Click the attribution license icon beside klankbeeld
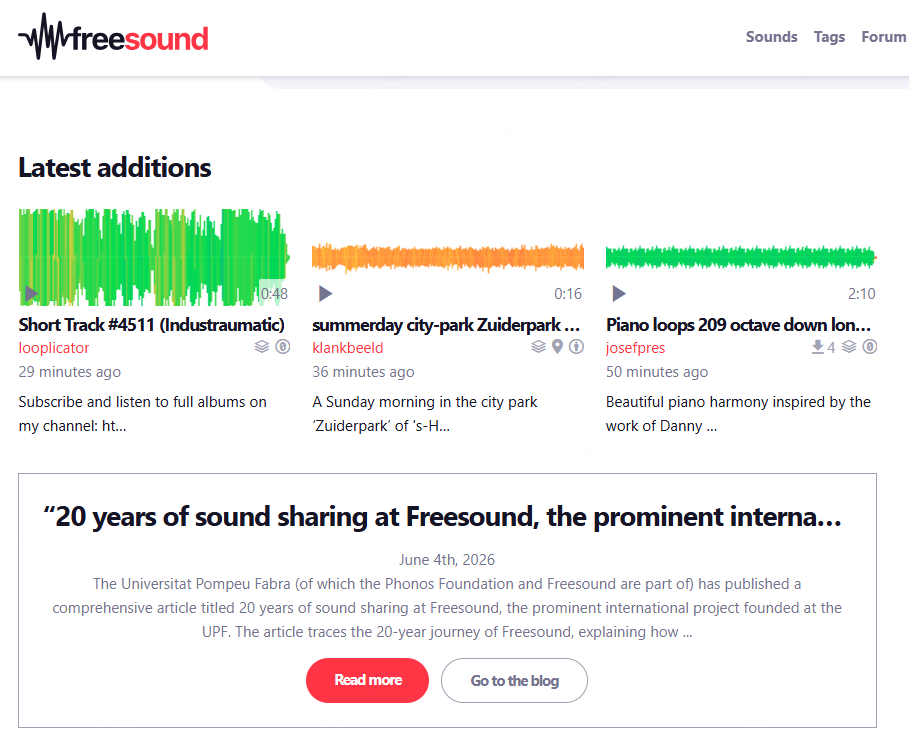Viewport: 909px width, 748px height. pos(576,347)
